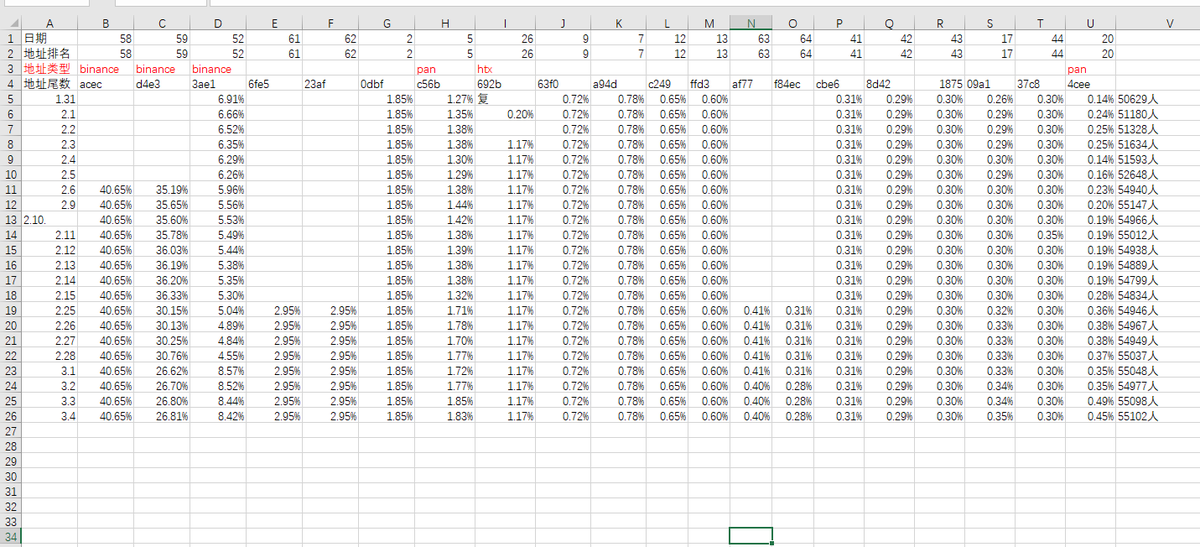Viewport: 1200px width, 547px height.
Task: Click the red pan label in column U
Action: (x=1091, y=69)
